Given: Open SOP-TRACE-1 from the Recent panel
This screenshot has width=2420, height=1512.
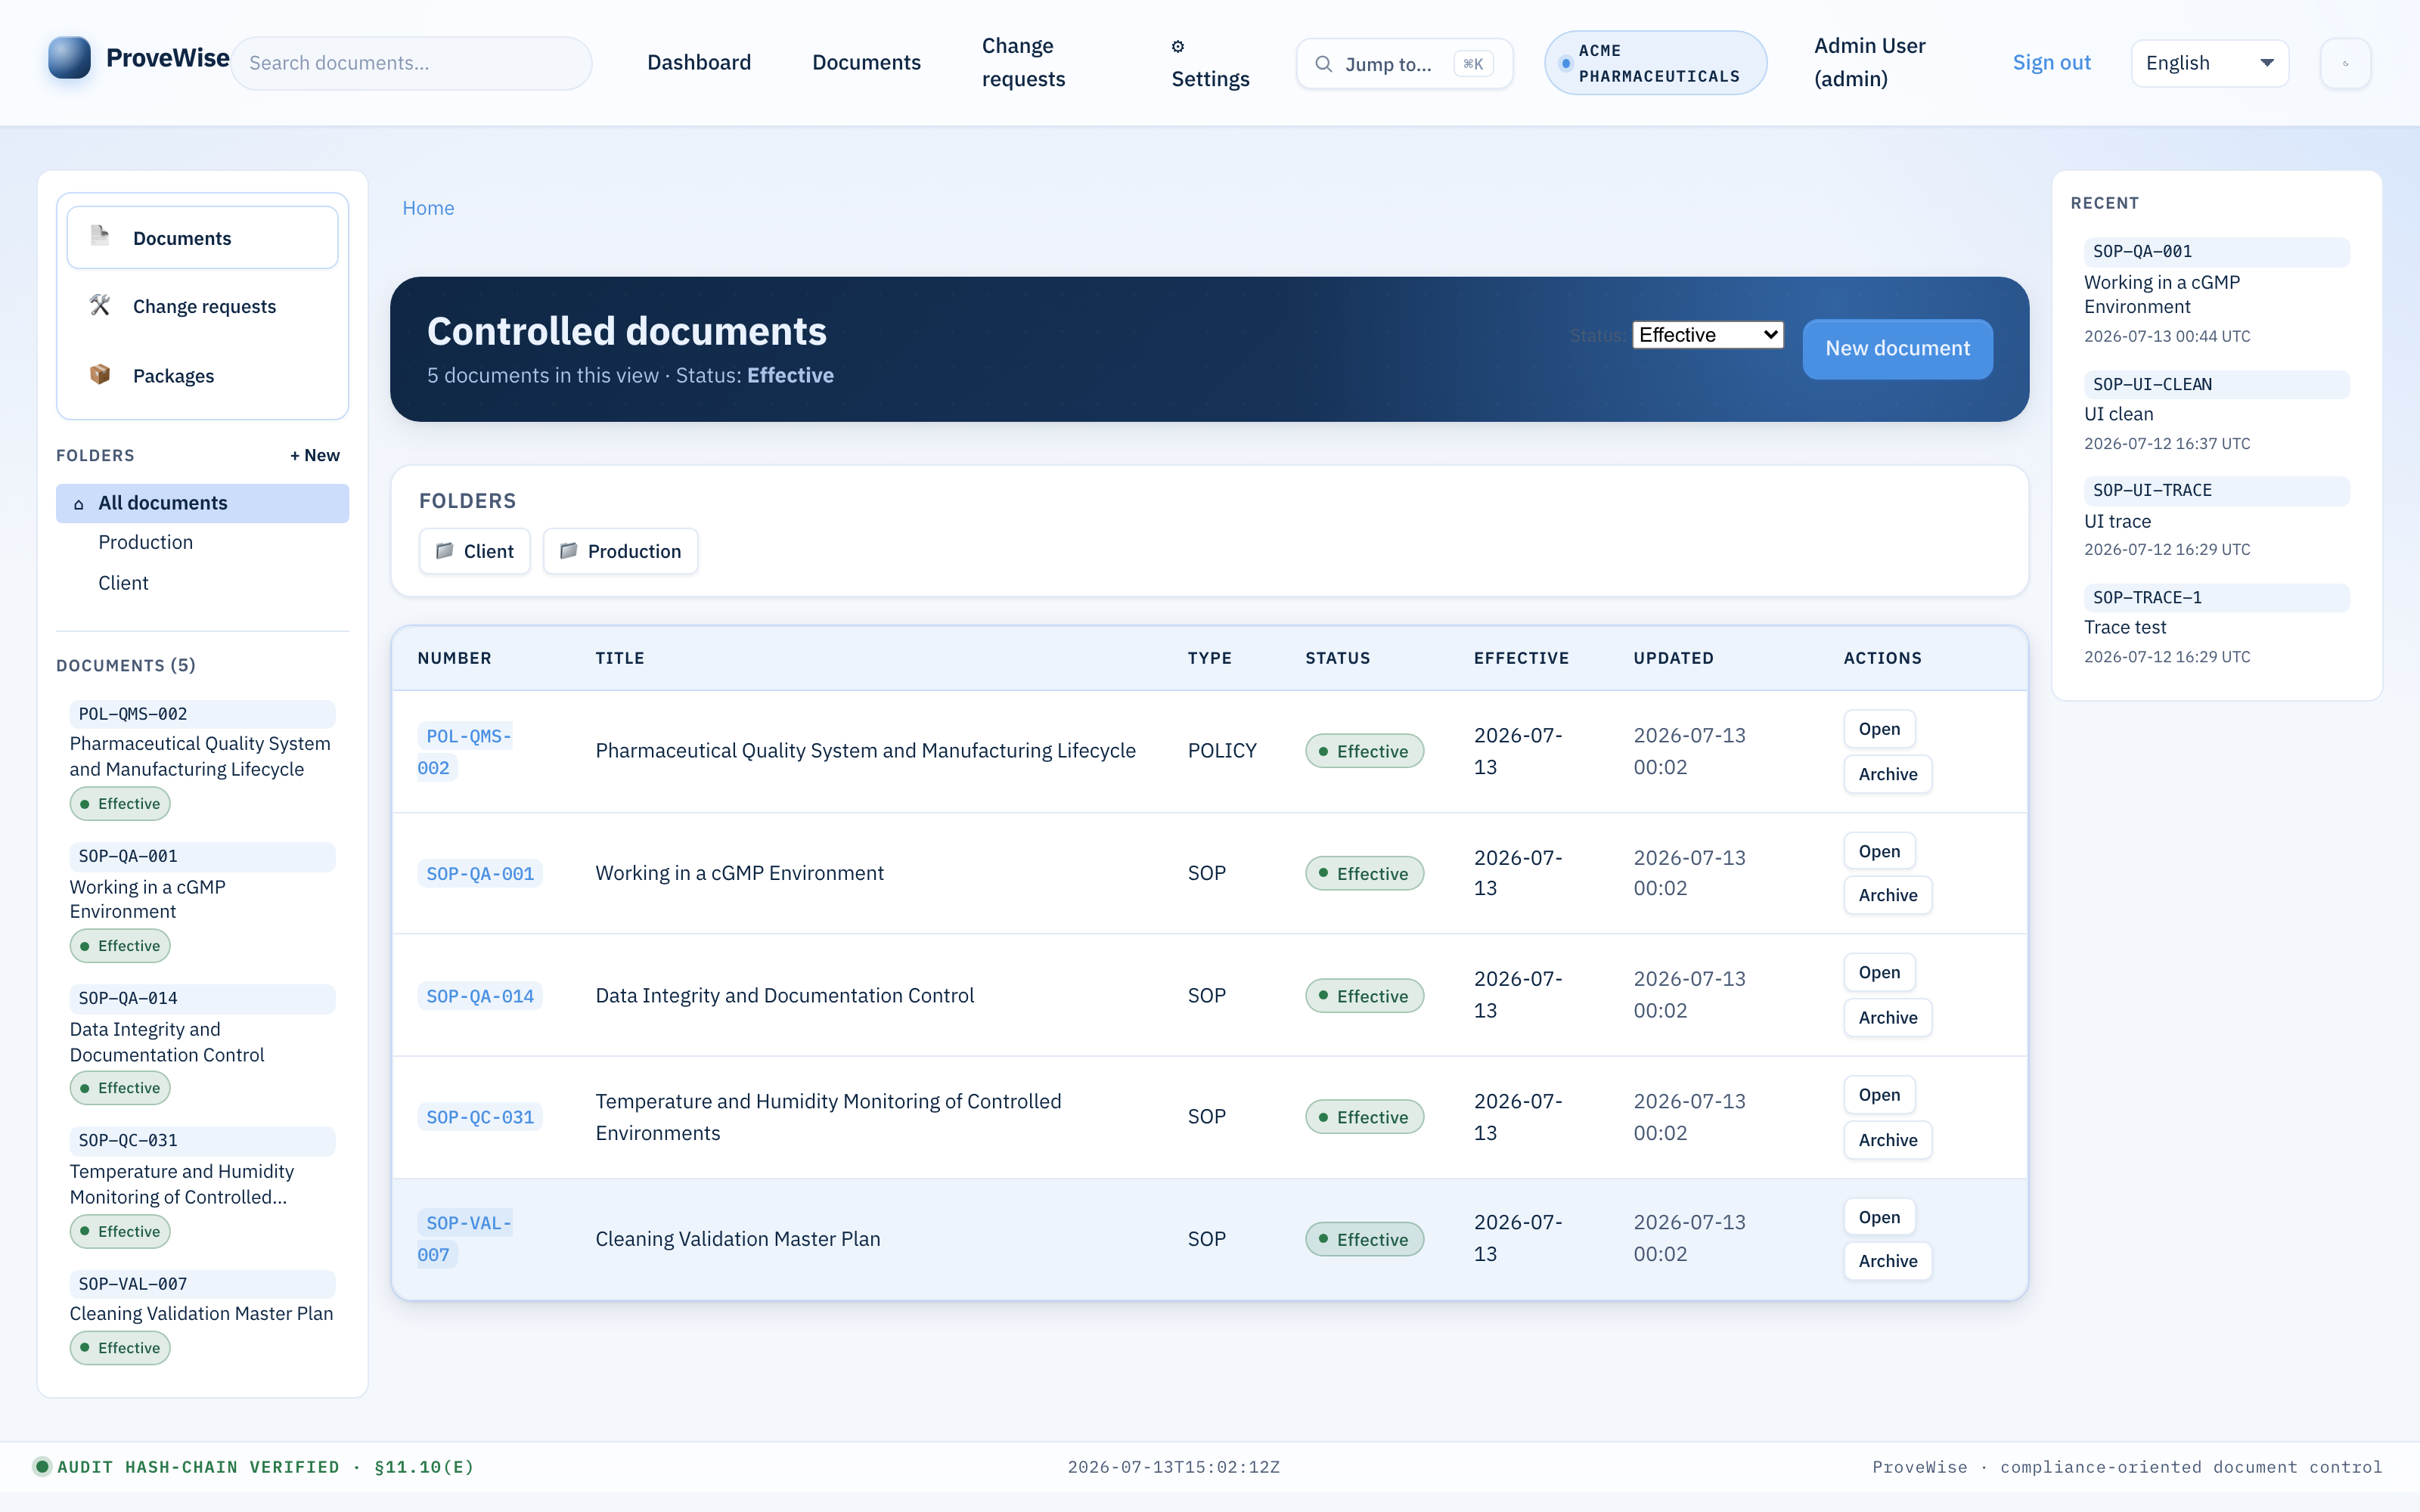Looking at the screenshot, I should click(2216, 626).
